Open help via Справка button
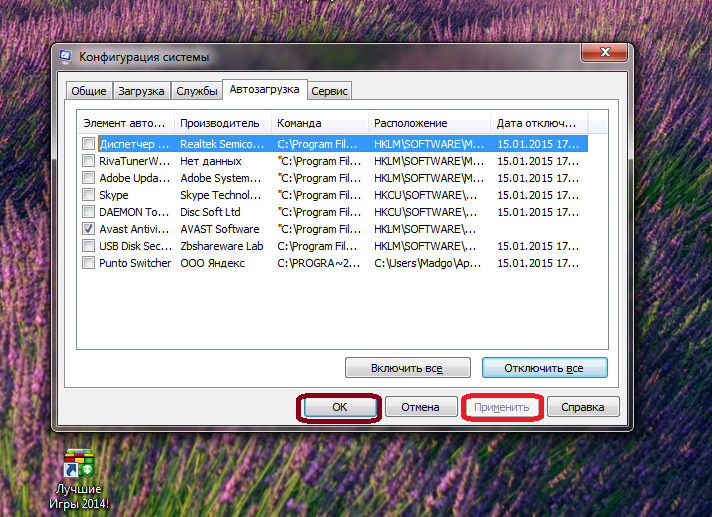 tap(583, 407)
